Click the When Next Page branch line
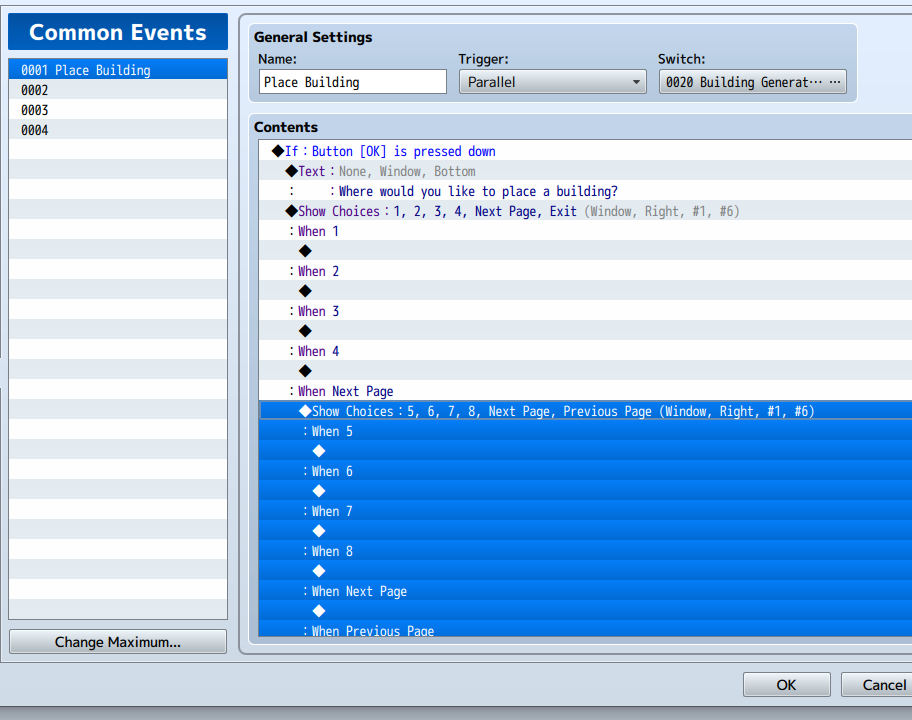Image resolution: width=912 pixels, height=720 pixels. point(345,391)
